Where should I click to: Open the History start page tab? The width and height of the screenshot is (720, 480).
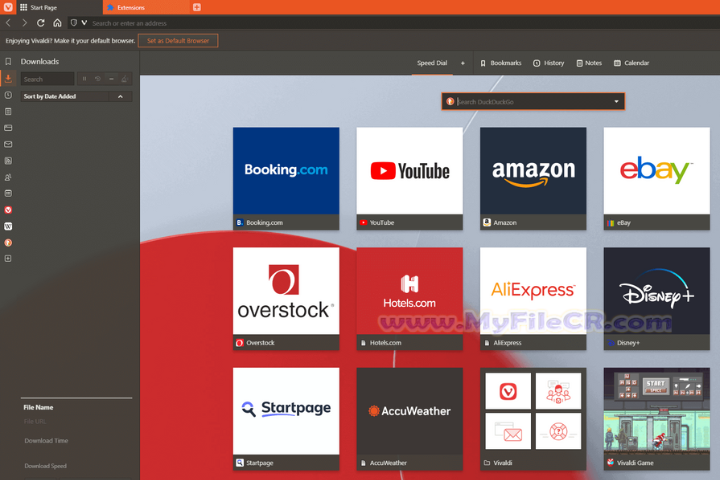click(549, 63)
